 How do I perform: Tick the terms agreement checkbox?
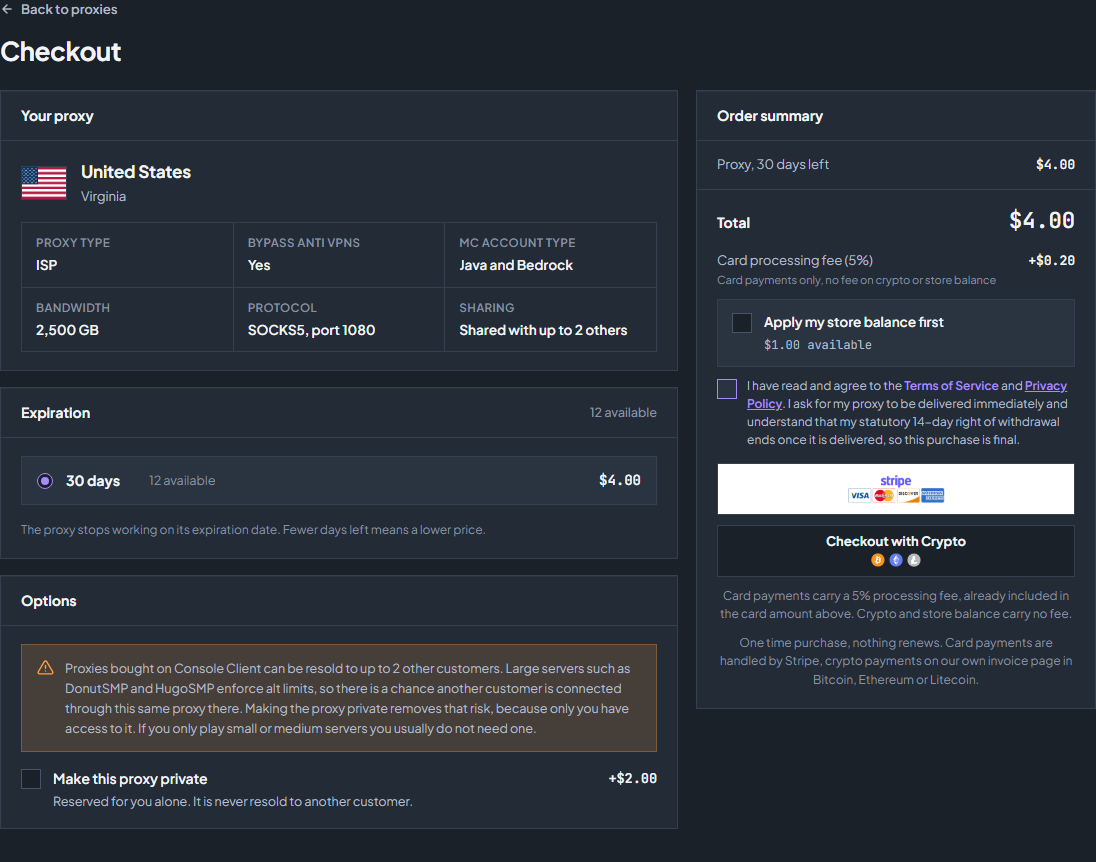[x=727, y=389]
